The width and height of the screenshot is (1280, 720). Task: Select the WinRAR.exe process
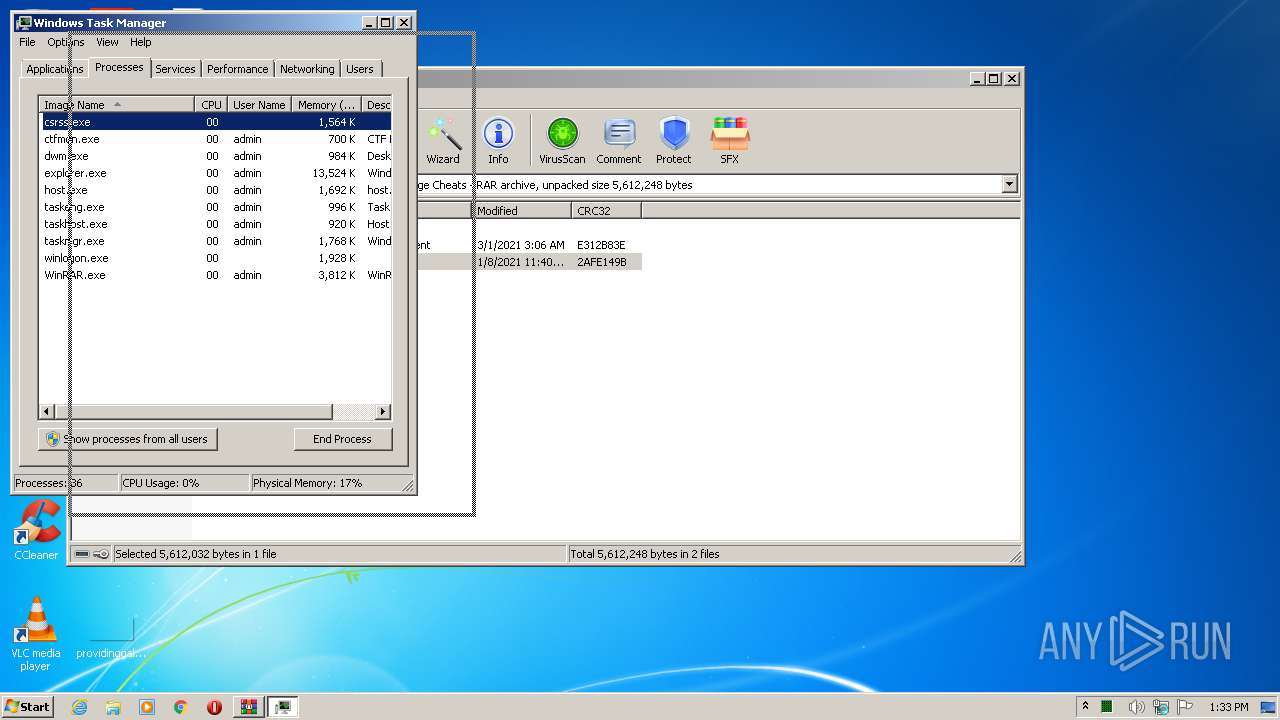point(215,275)
